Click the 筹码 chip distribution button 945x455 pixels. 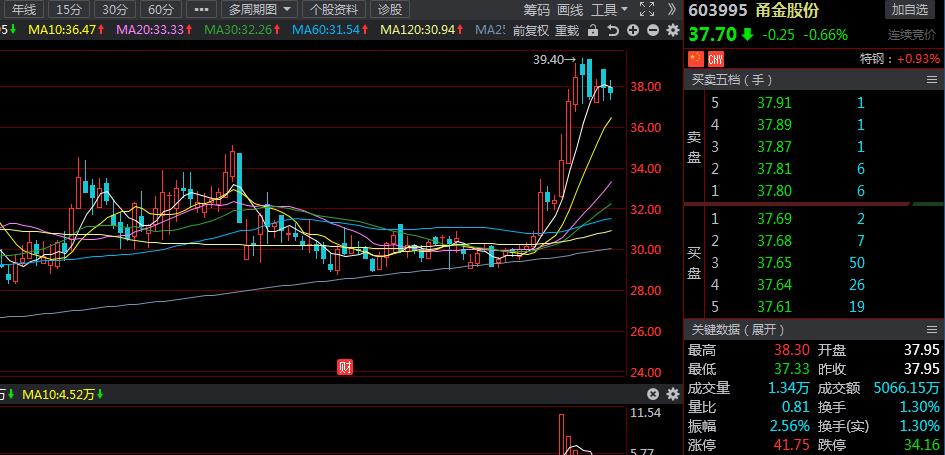click(x=536, y=9)
